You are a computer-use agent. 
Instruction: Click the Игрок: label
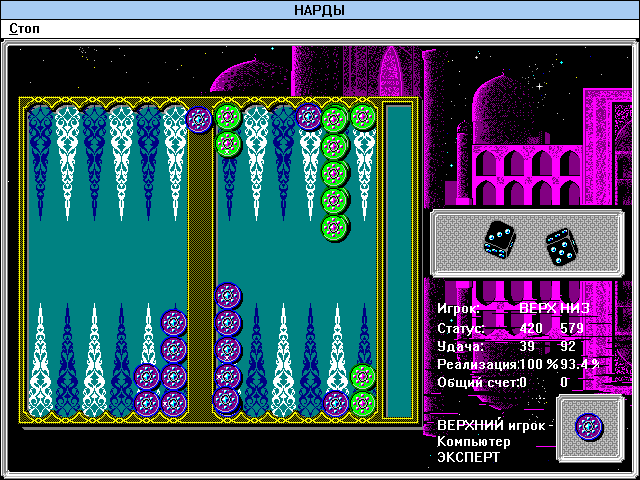click(x=458, y=308)
